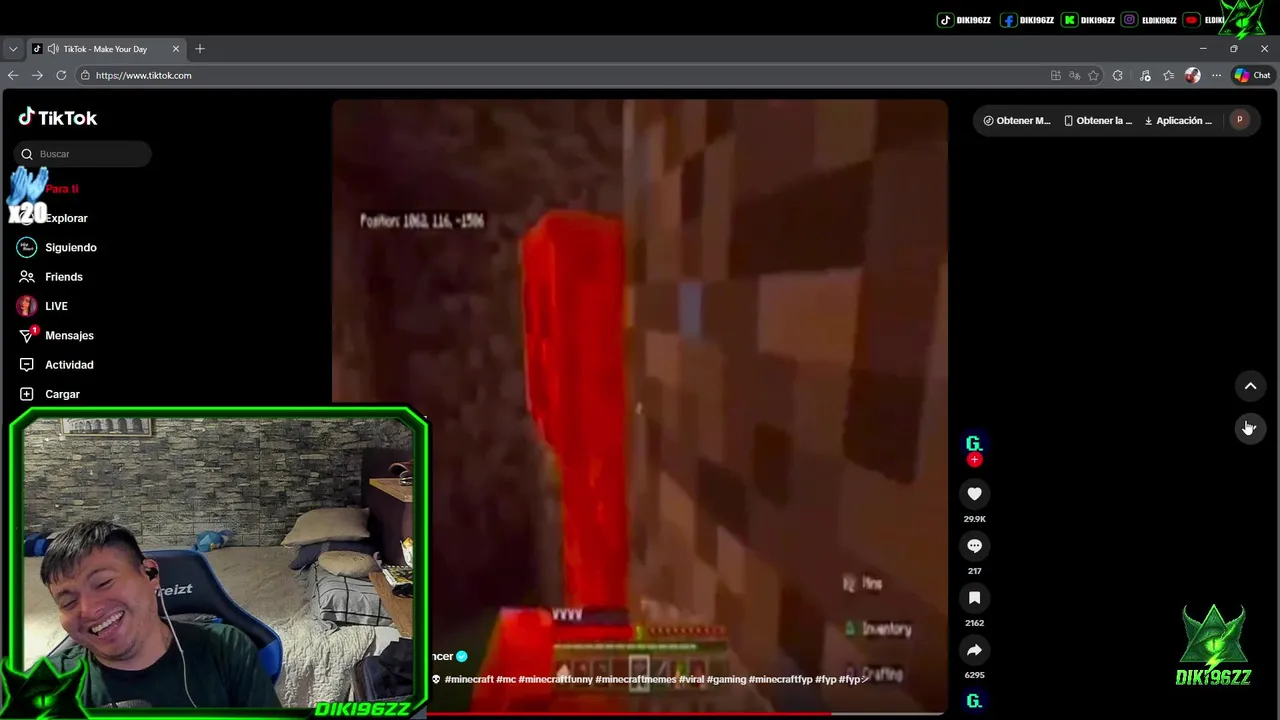Open the LIVE section

point(43,306)
